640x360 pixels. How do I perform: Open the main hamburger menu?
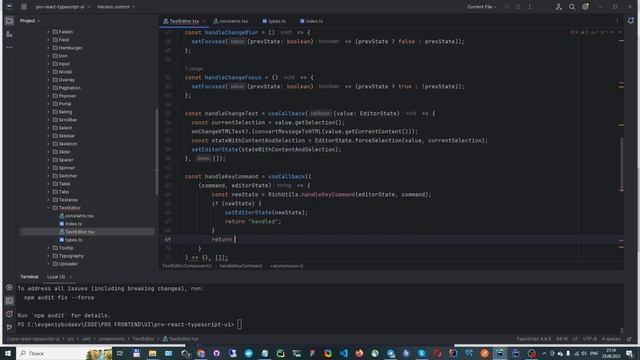point(24,7)
